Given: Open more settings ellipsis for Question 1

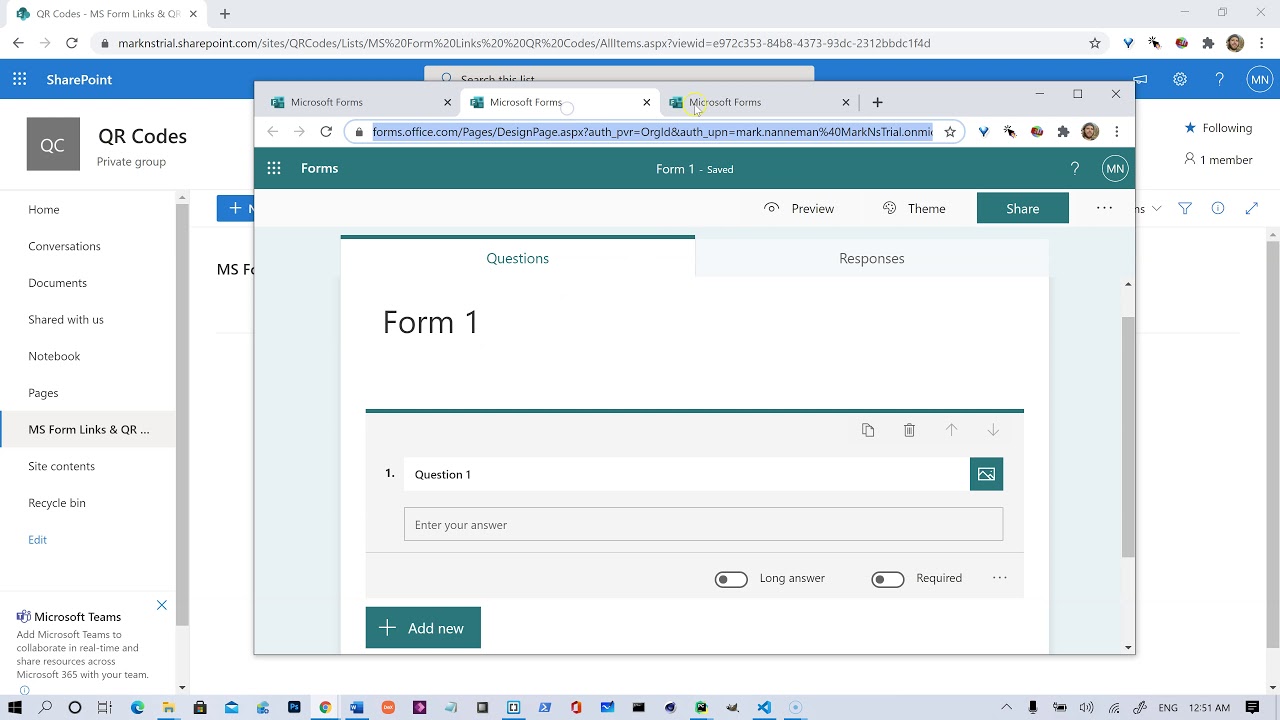Looking at the screenshot, I should click(x=999, y=578).
